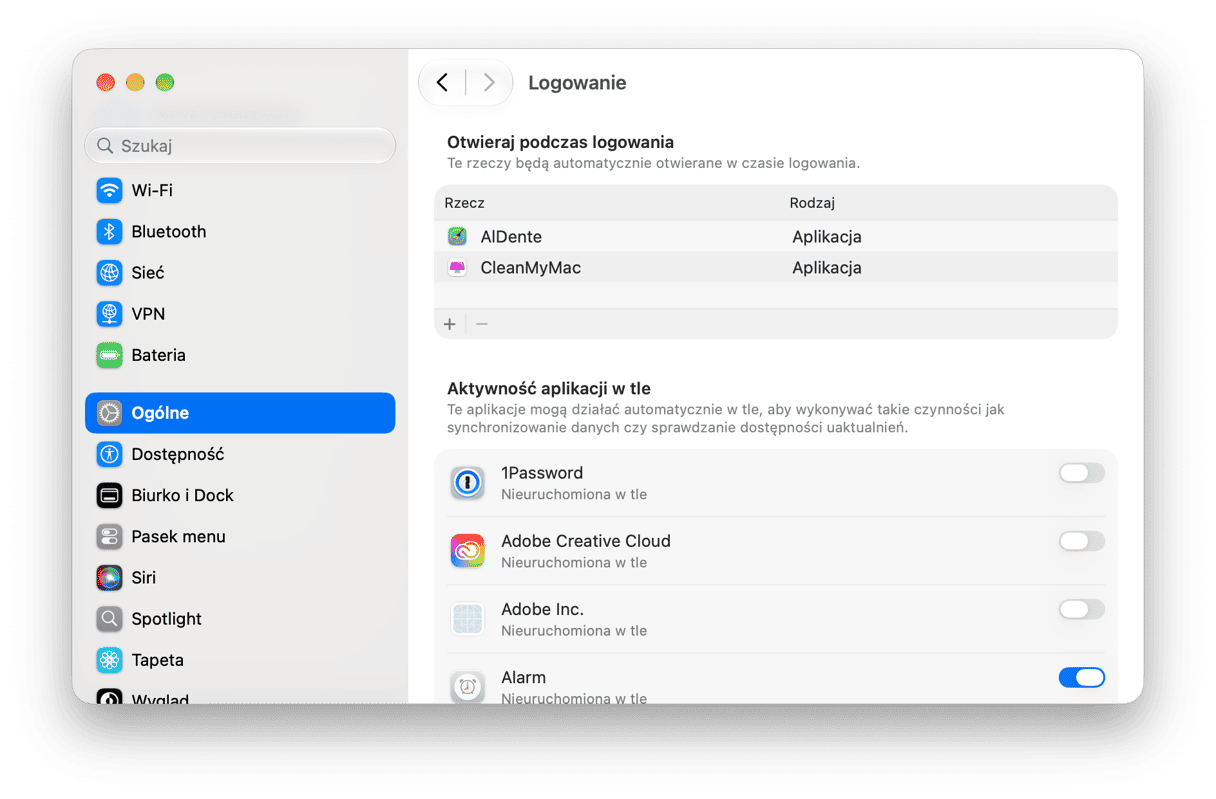Sort by the Rodzaj column header

(812, 203)
